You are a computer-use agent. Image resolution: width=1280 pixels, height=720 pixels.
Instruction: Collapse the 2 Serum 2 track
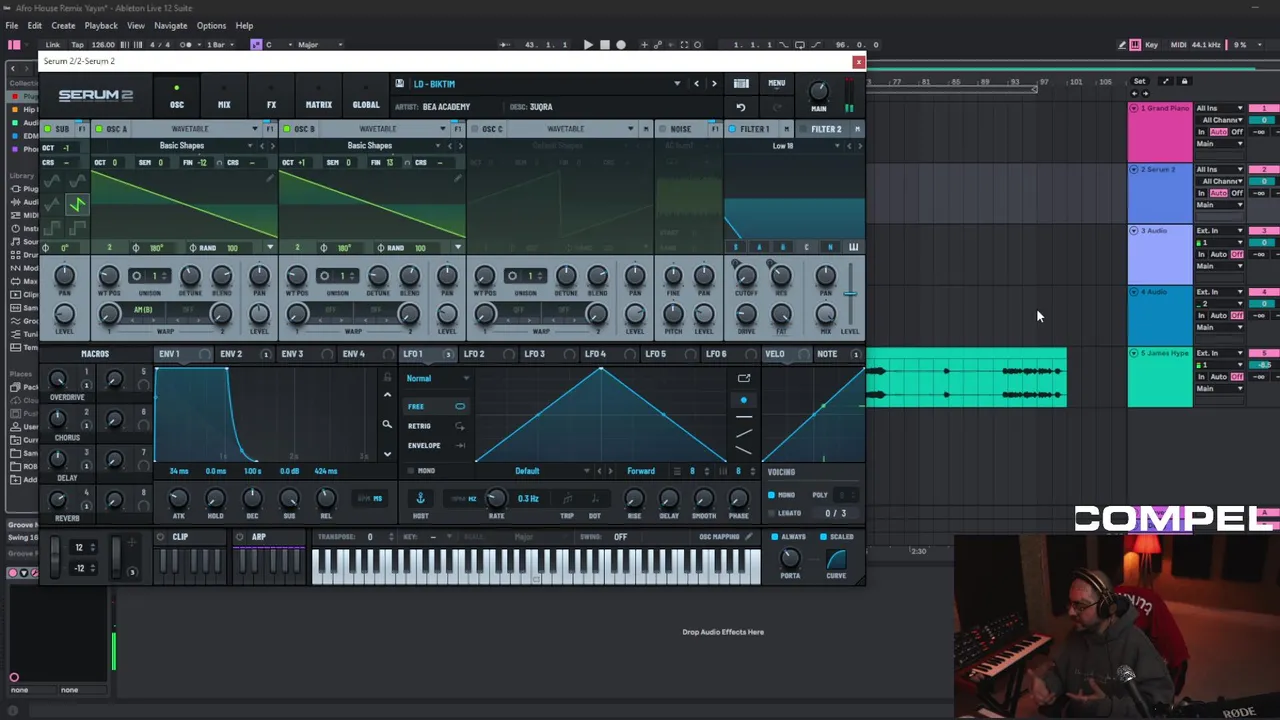point(1134,169)
